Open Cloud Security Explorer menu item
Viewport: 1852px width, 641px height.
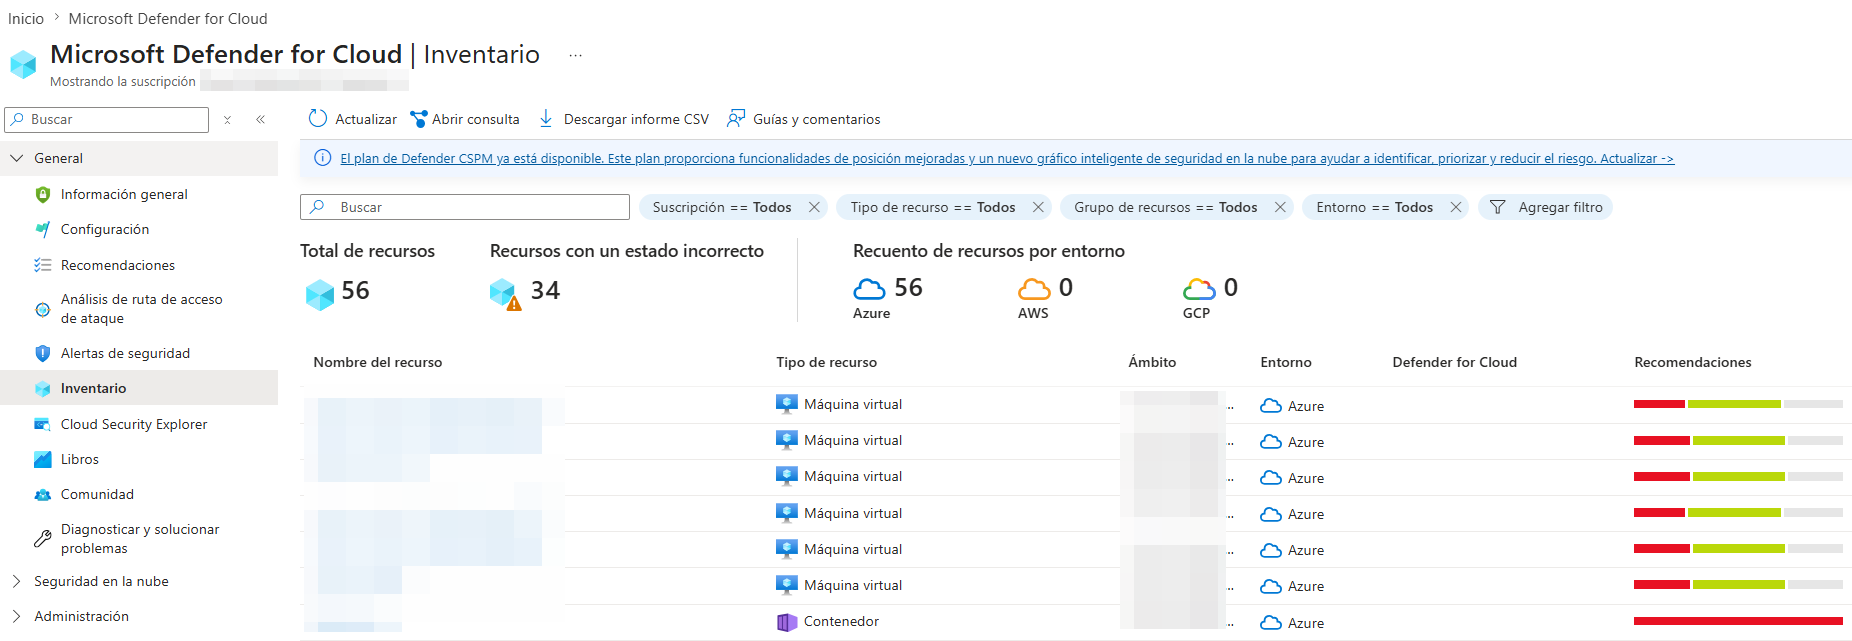134,424
